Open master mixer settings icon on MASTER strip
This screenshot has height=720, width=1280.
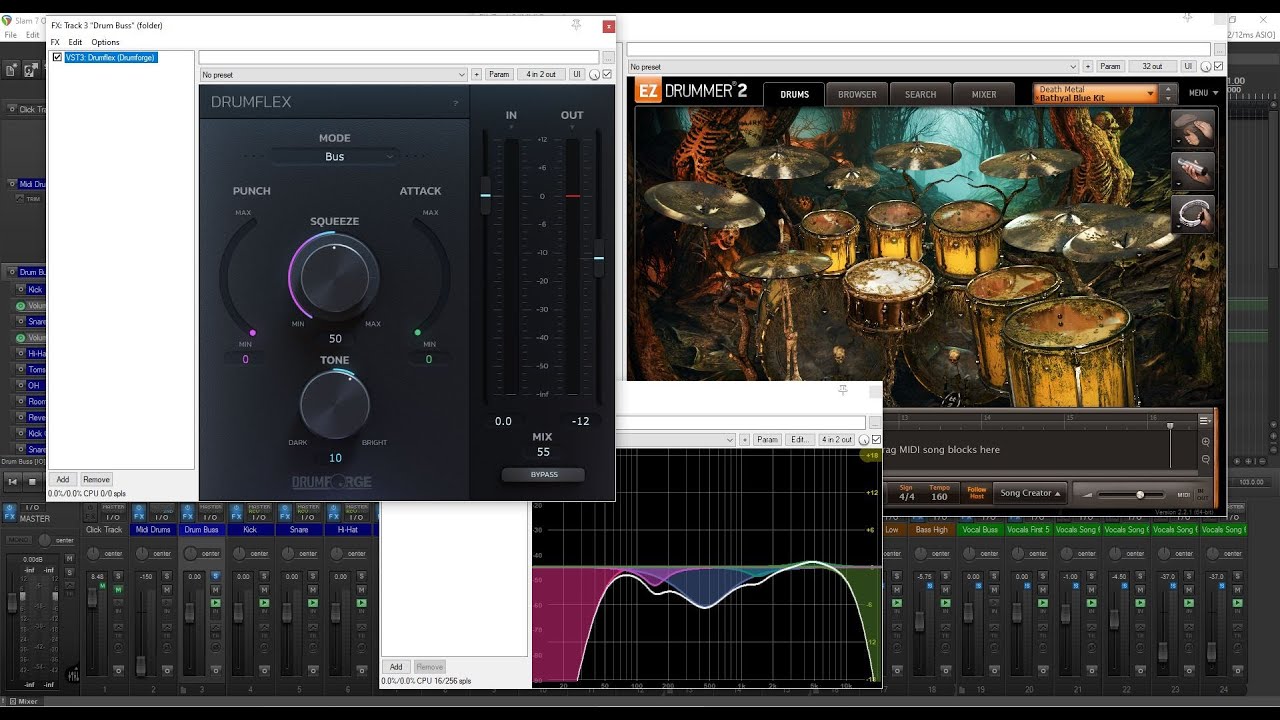(73, 675)
